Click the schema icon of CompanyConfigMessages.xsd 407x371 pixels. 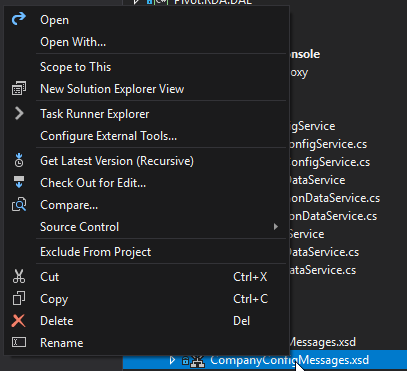[x=198, y=360]
